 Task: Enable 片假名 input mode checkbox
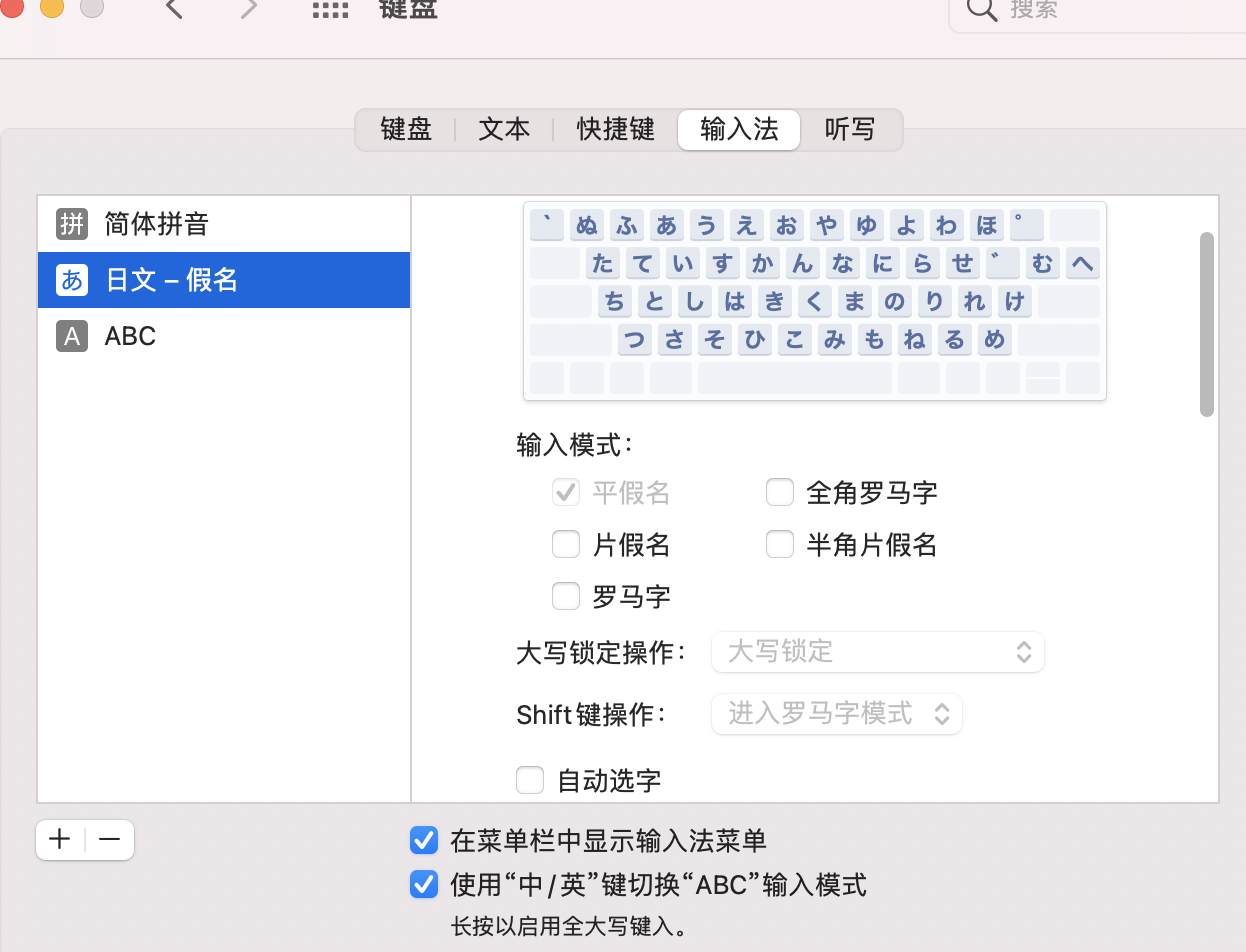566,545
